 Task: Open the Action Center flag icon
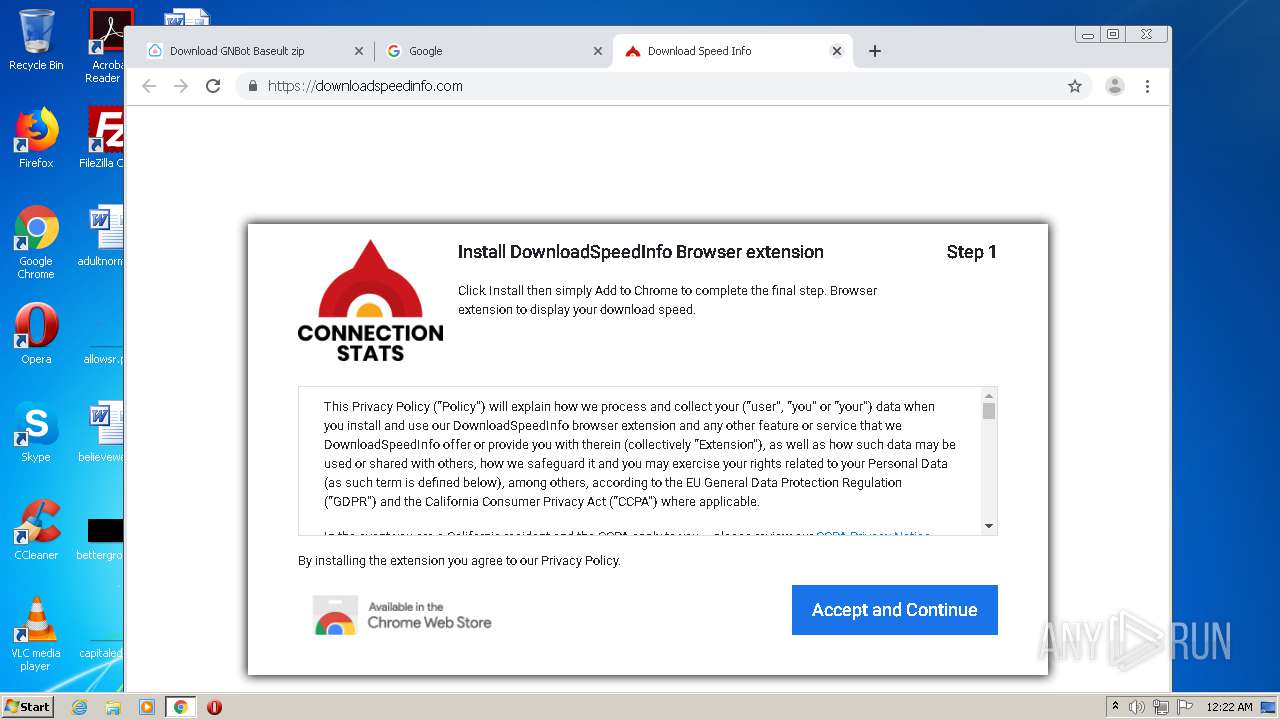tap(1183, 707)
